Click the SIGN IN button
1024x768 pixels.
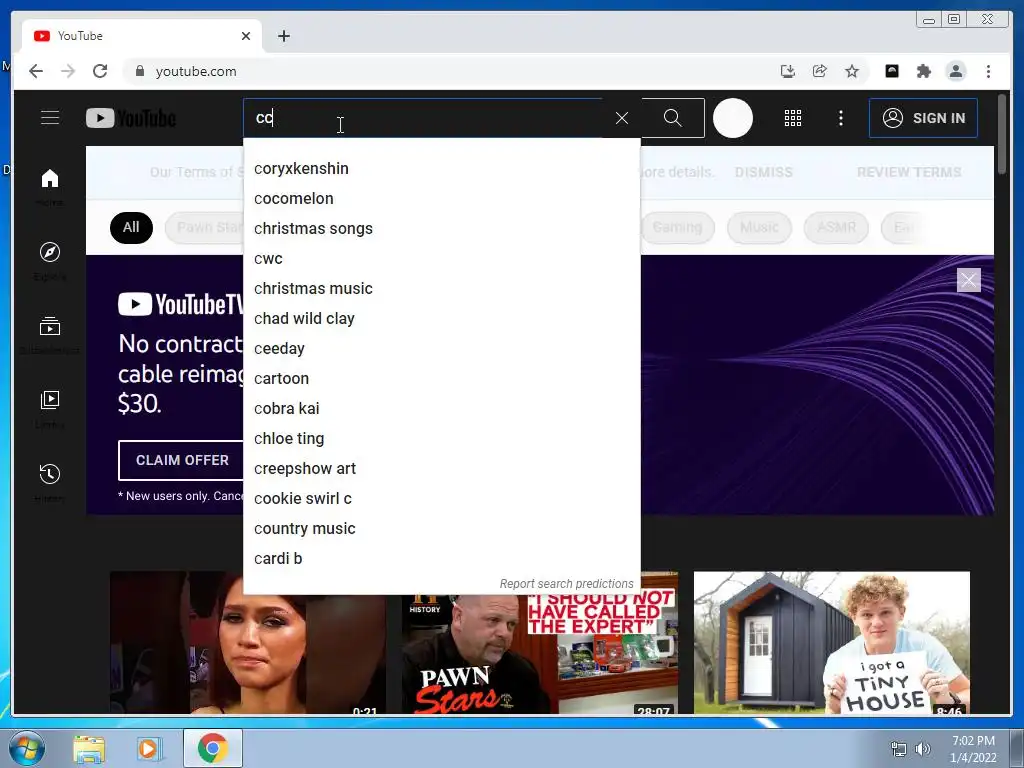click(923, 118)
